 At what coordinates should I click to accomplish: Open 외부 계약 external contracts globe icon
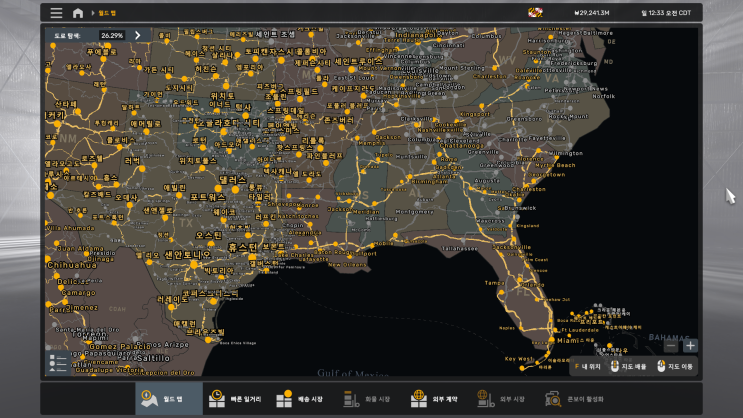click(x=418, y=399)
